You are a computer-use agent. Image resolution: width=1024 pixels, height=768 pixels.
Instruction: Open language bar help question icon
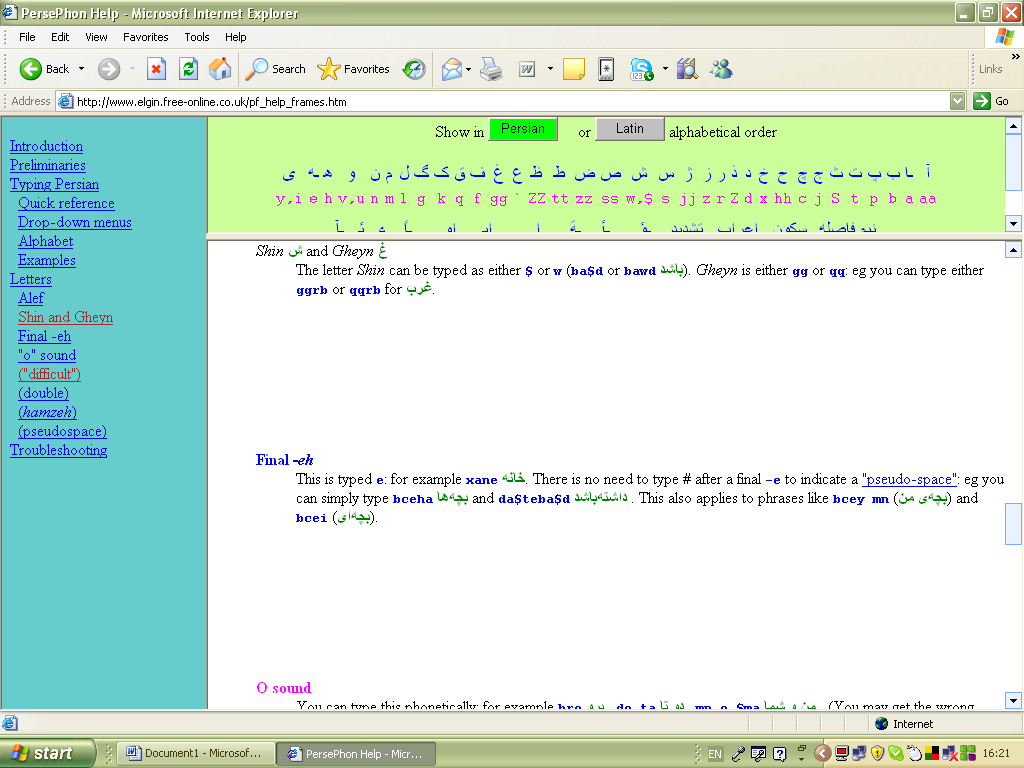tap(778, 754)
